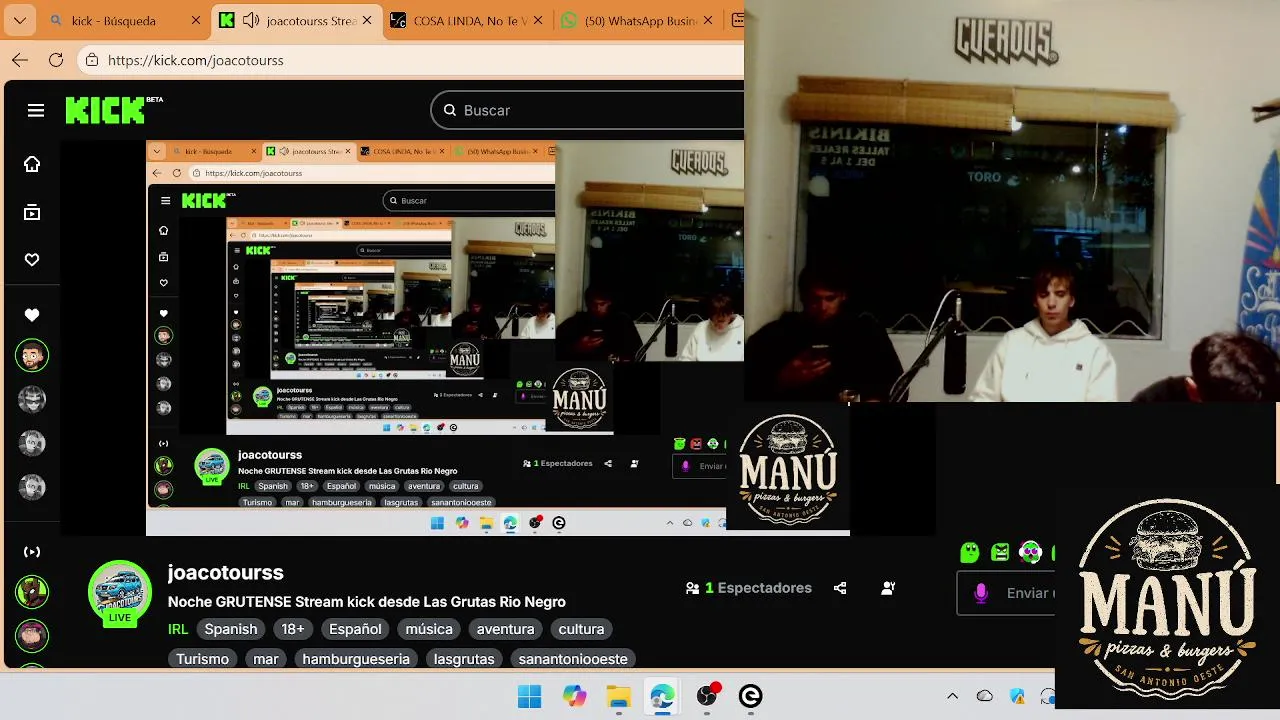Screen dimensions: 1280x720
Task: Open the browser tab list dropdown
Action: (x=20, y=20)
